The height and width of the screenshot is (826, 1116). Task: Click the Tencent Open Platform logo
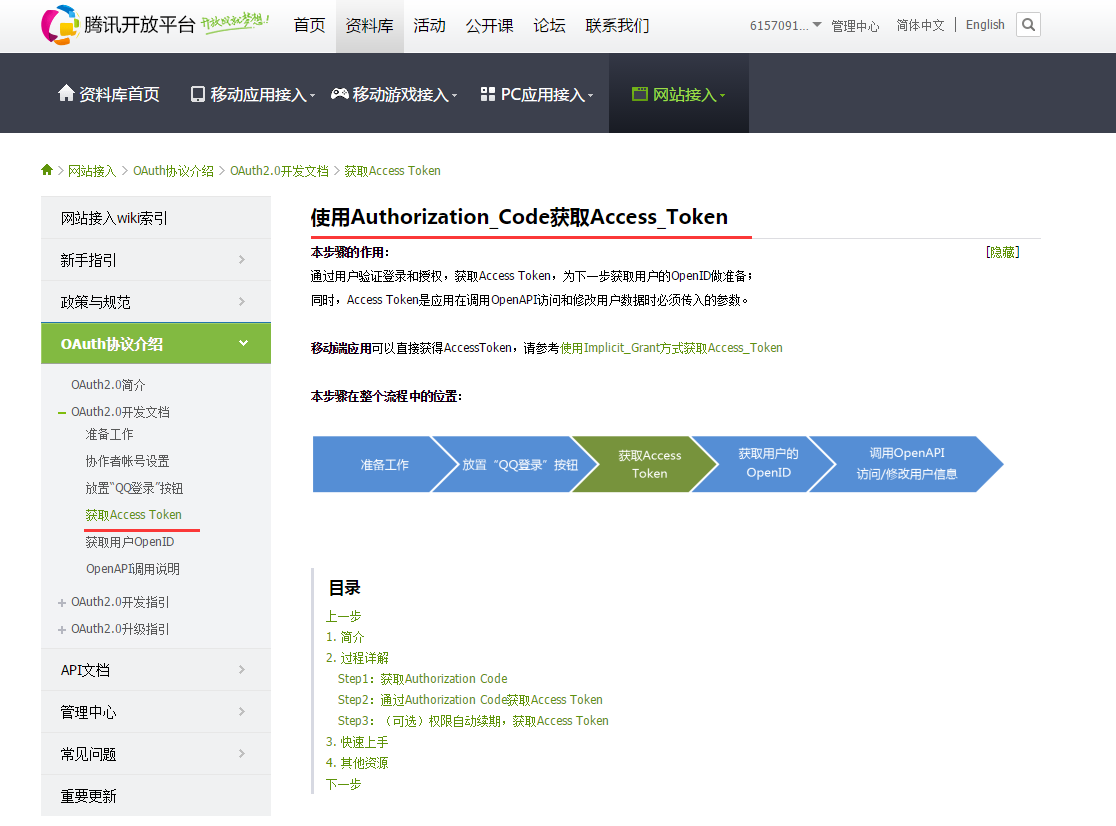(x=155, y=25)
